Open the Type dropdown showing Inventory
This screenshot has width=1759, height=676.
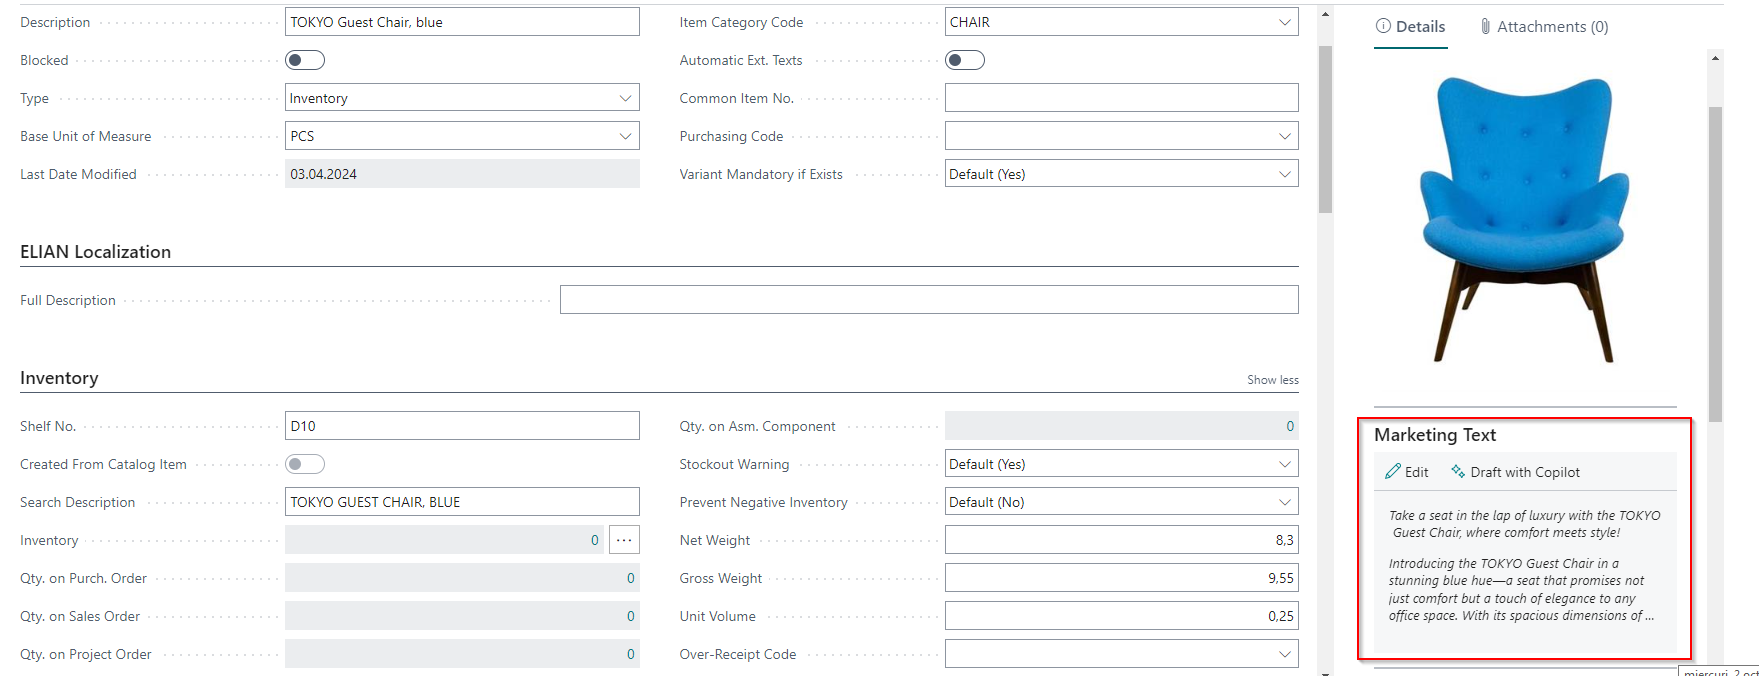click(x=625, y=98)
